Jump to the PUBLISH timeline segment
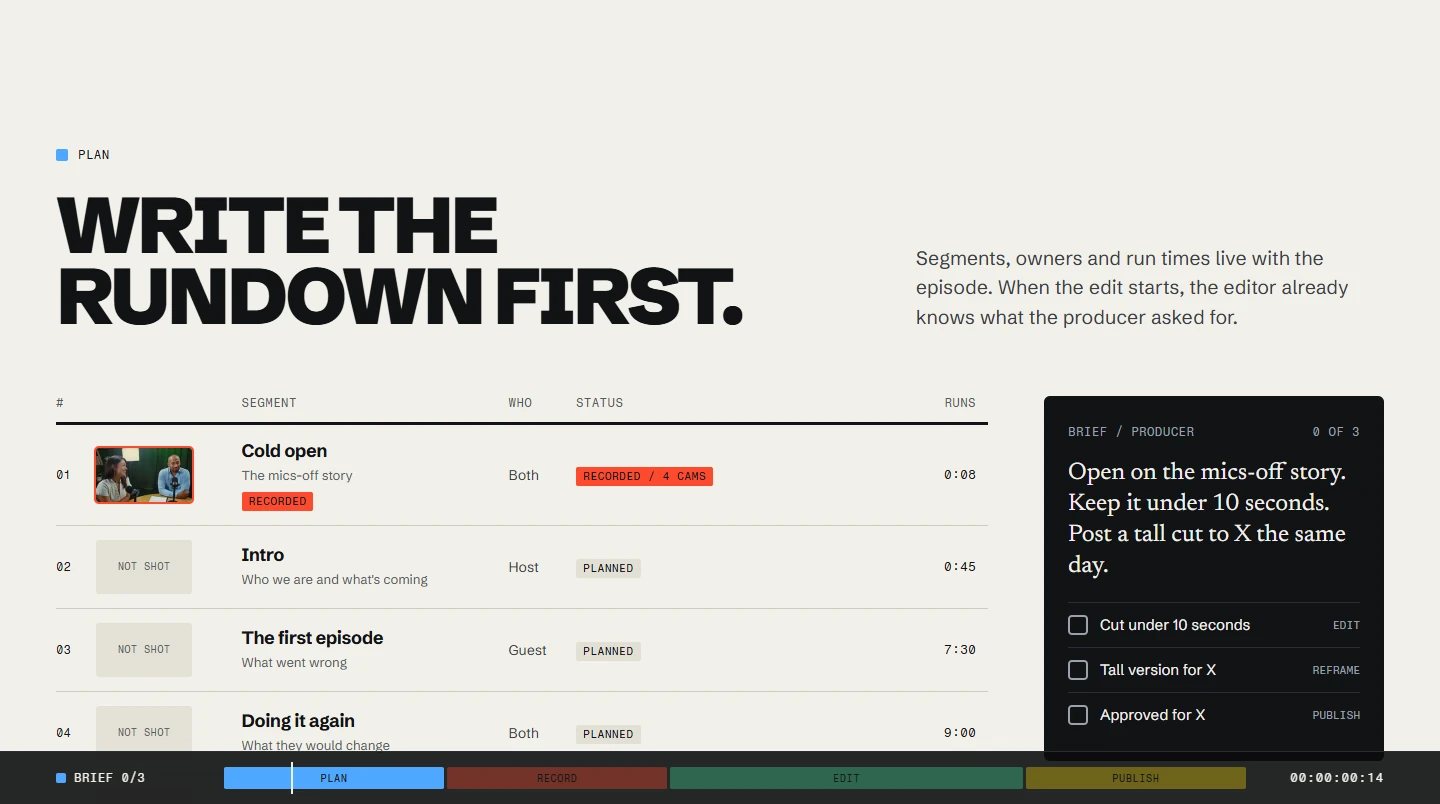The height and width of the screenshot is (804, 1440). [1136, 778]
